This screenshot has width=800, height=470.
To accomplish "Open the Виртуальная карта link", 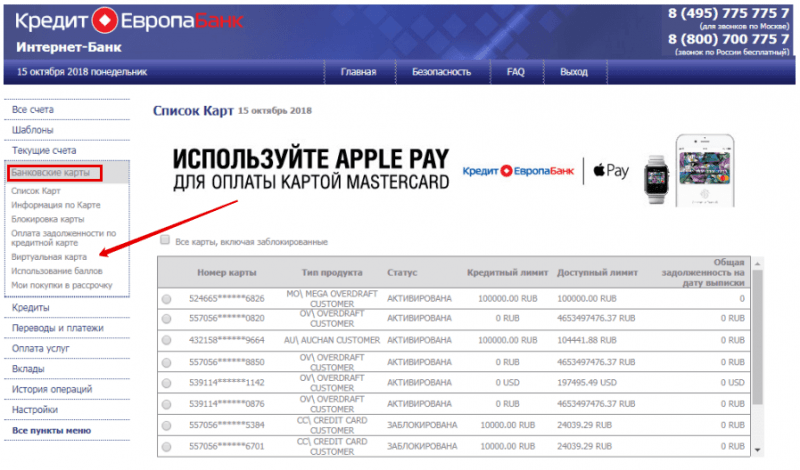I will [49, 257].
